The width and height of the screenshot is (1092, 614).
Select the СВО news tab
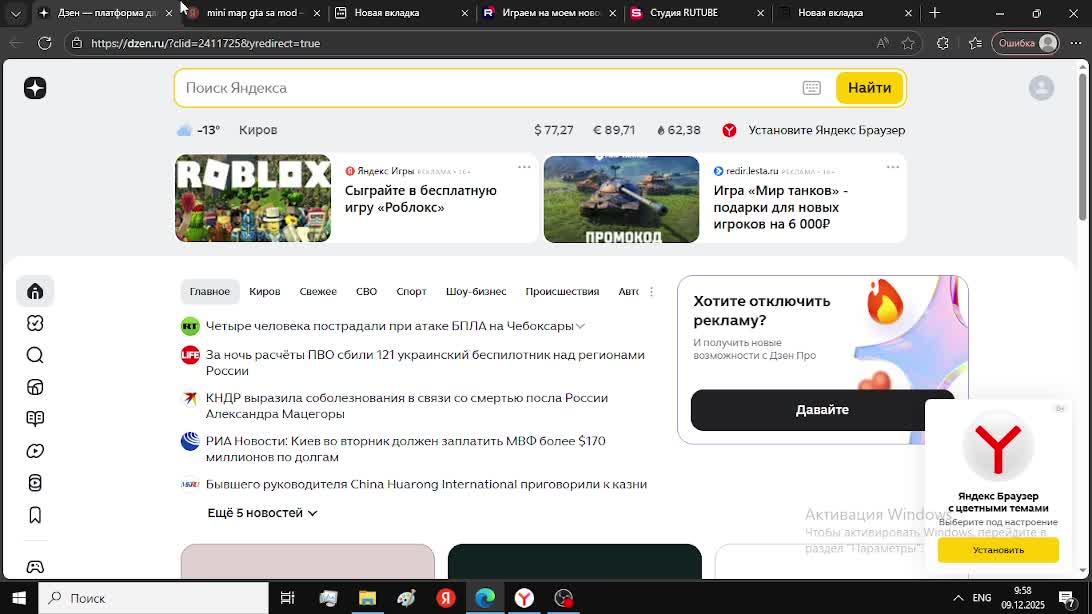(x=366, y=292)
